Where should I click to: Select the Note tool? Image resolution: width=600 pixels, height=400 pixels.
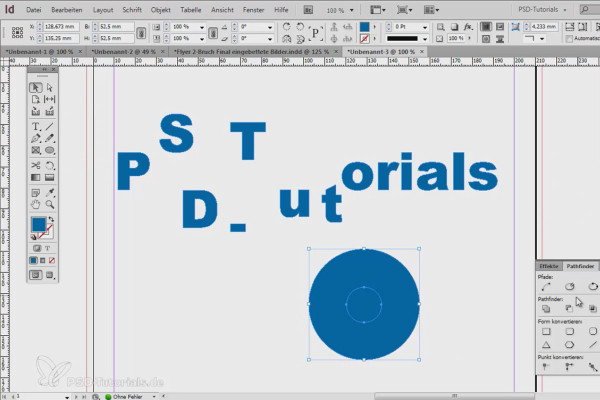point(36,193)
